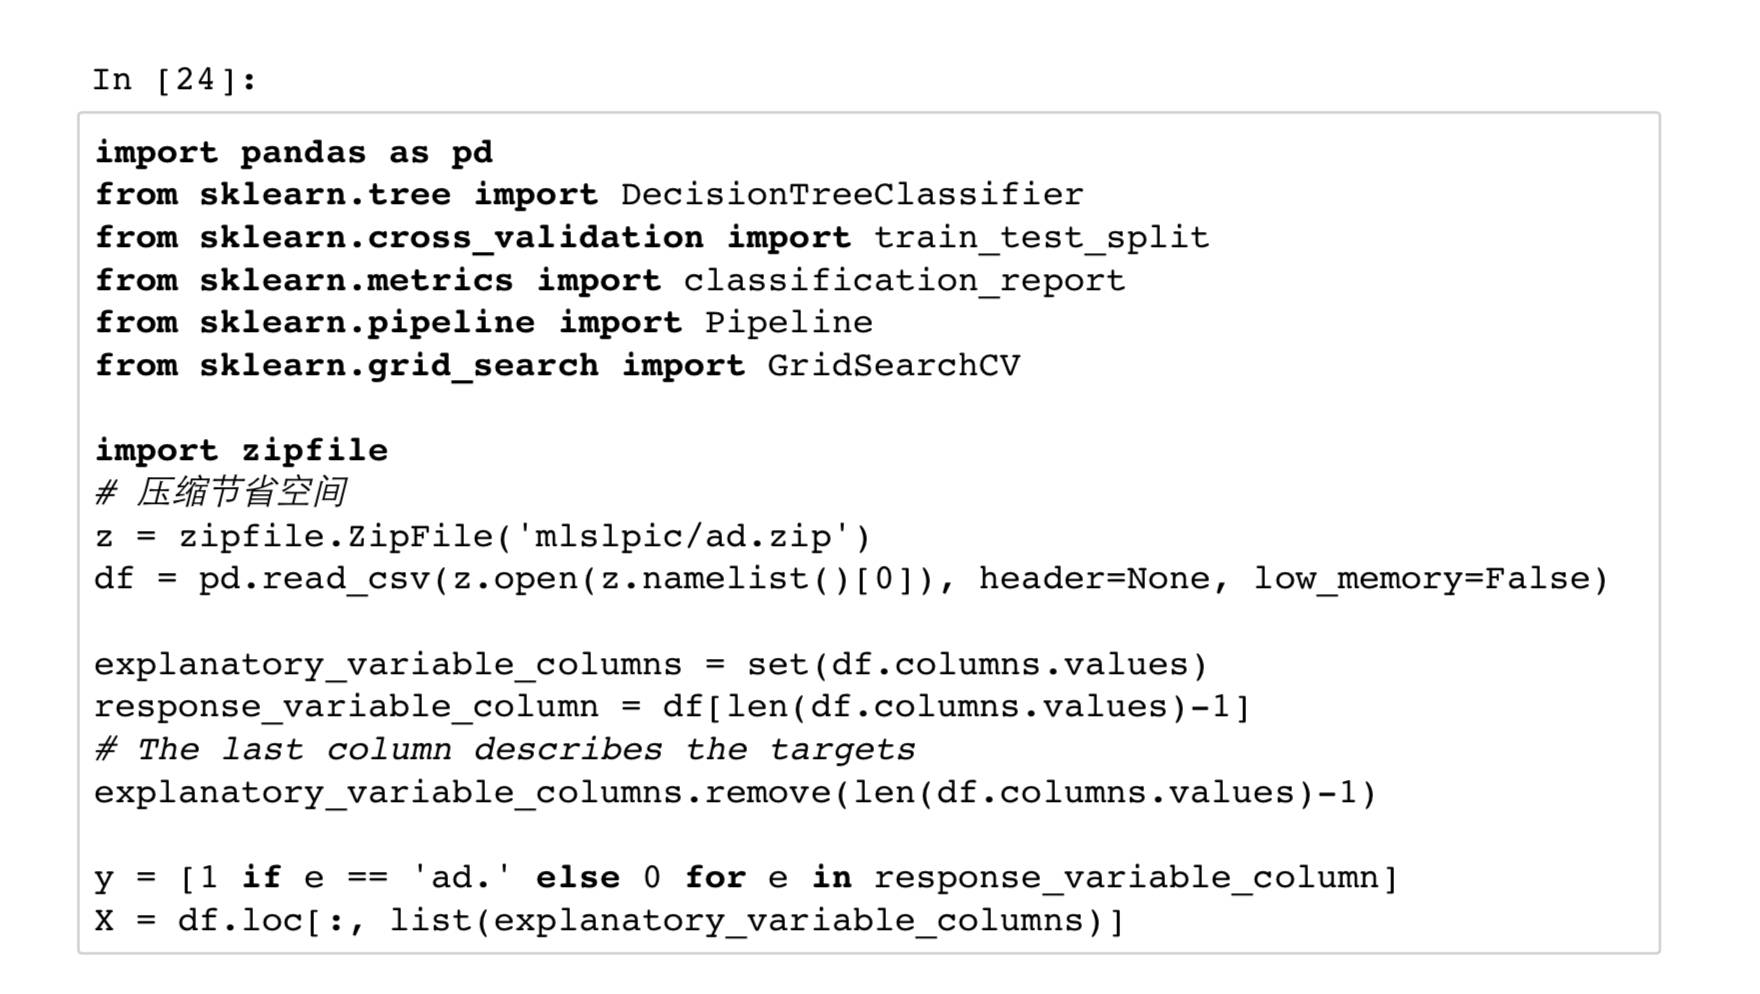Click the Pipeline import name
The image size is (1760, 994).
coord(788,322)
